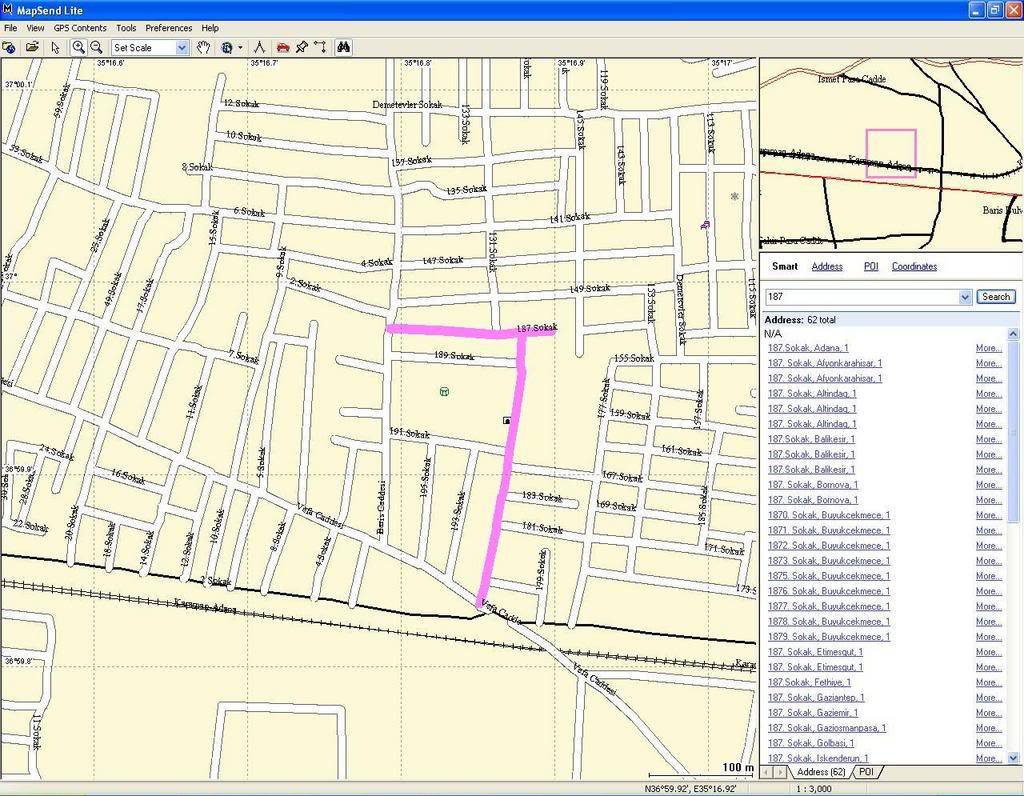This screenshot has width=1024, height=796.
Task: Select the hand pan tool
Action: [204, 47]
